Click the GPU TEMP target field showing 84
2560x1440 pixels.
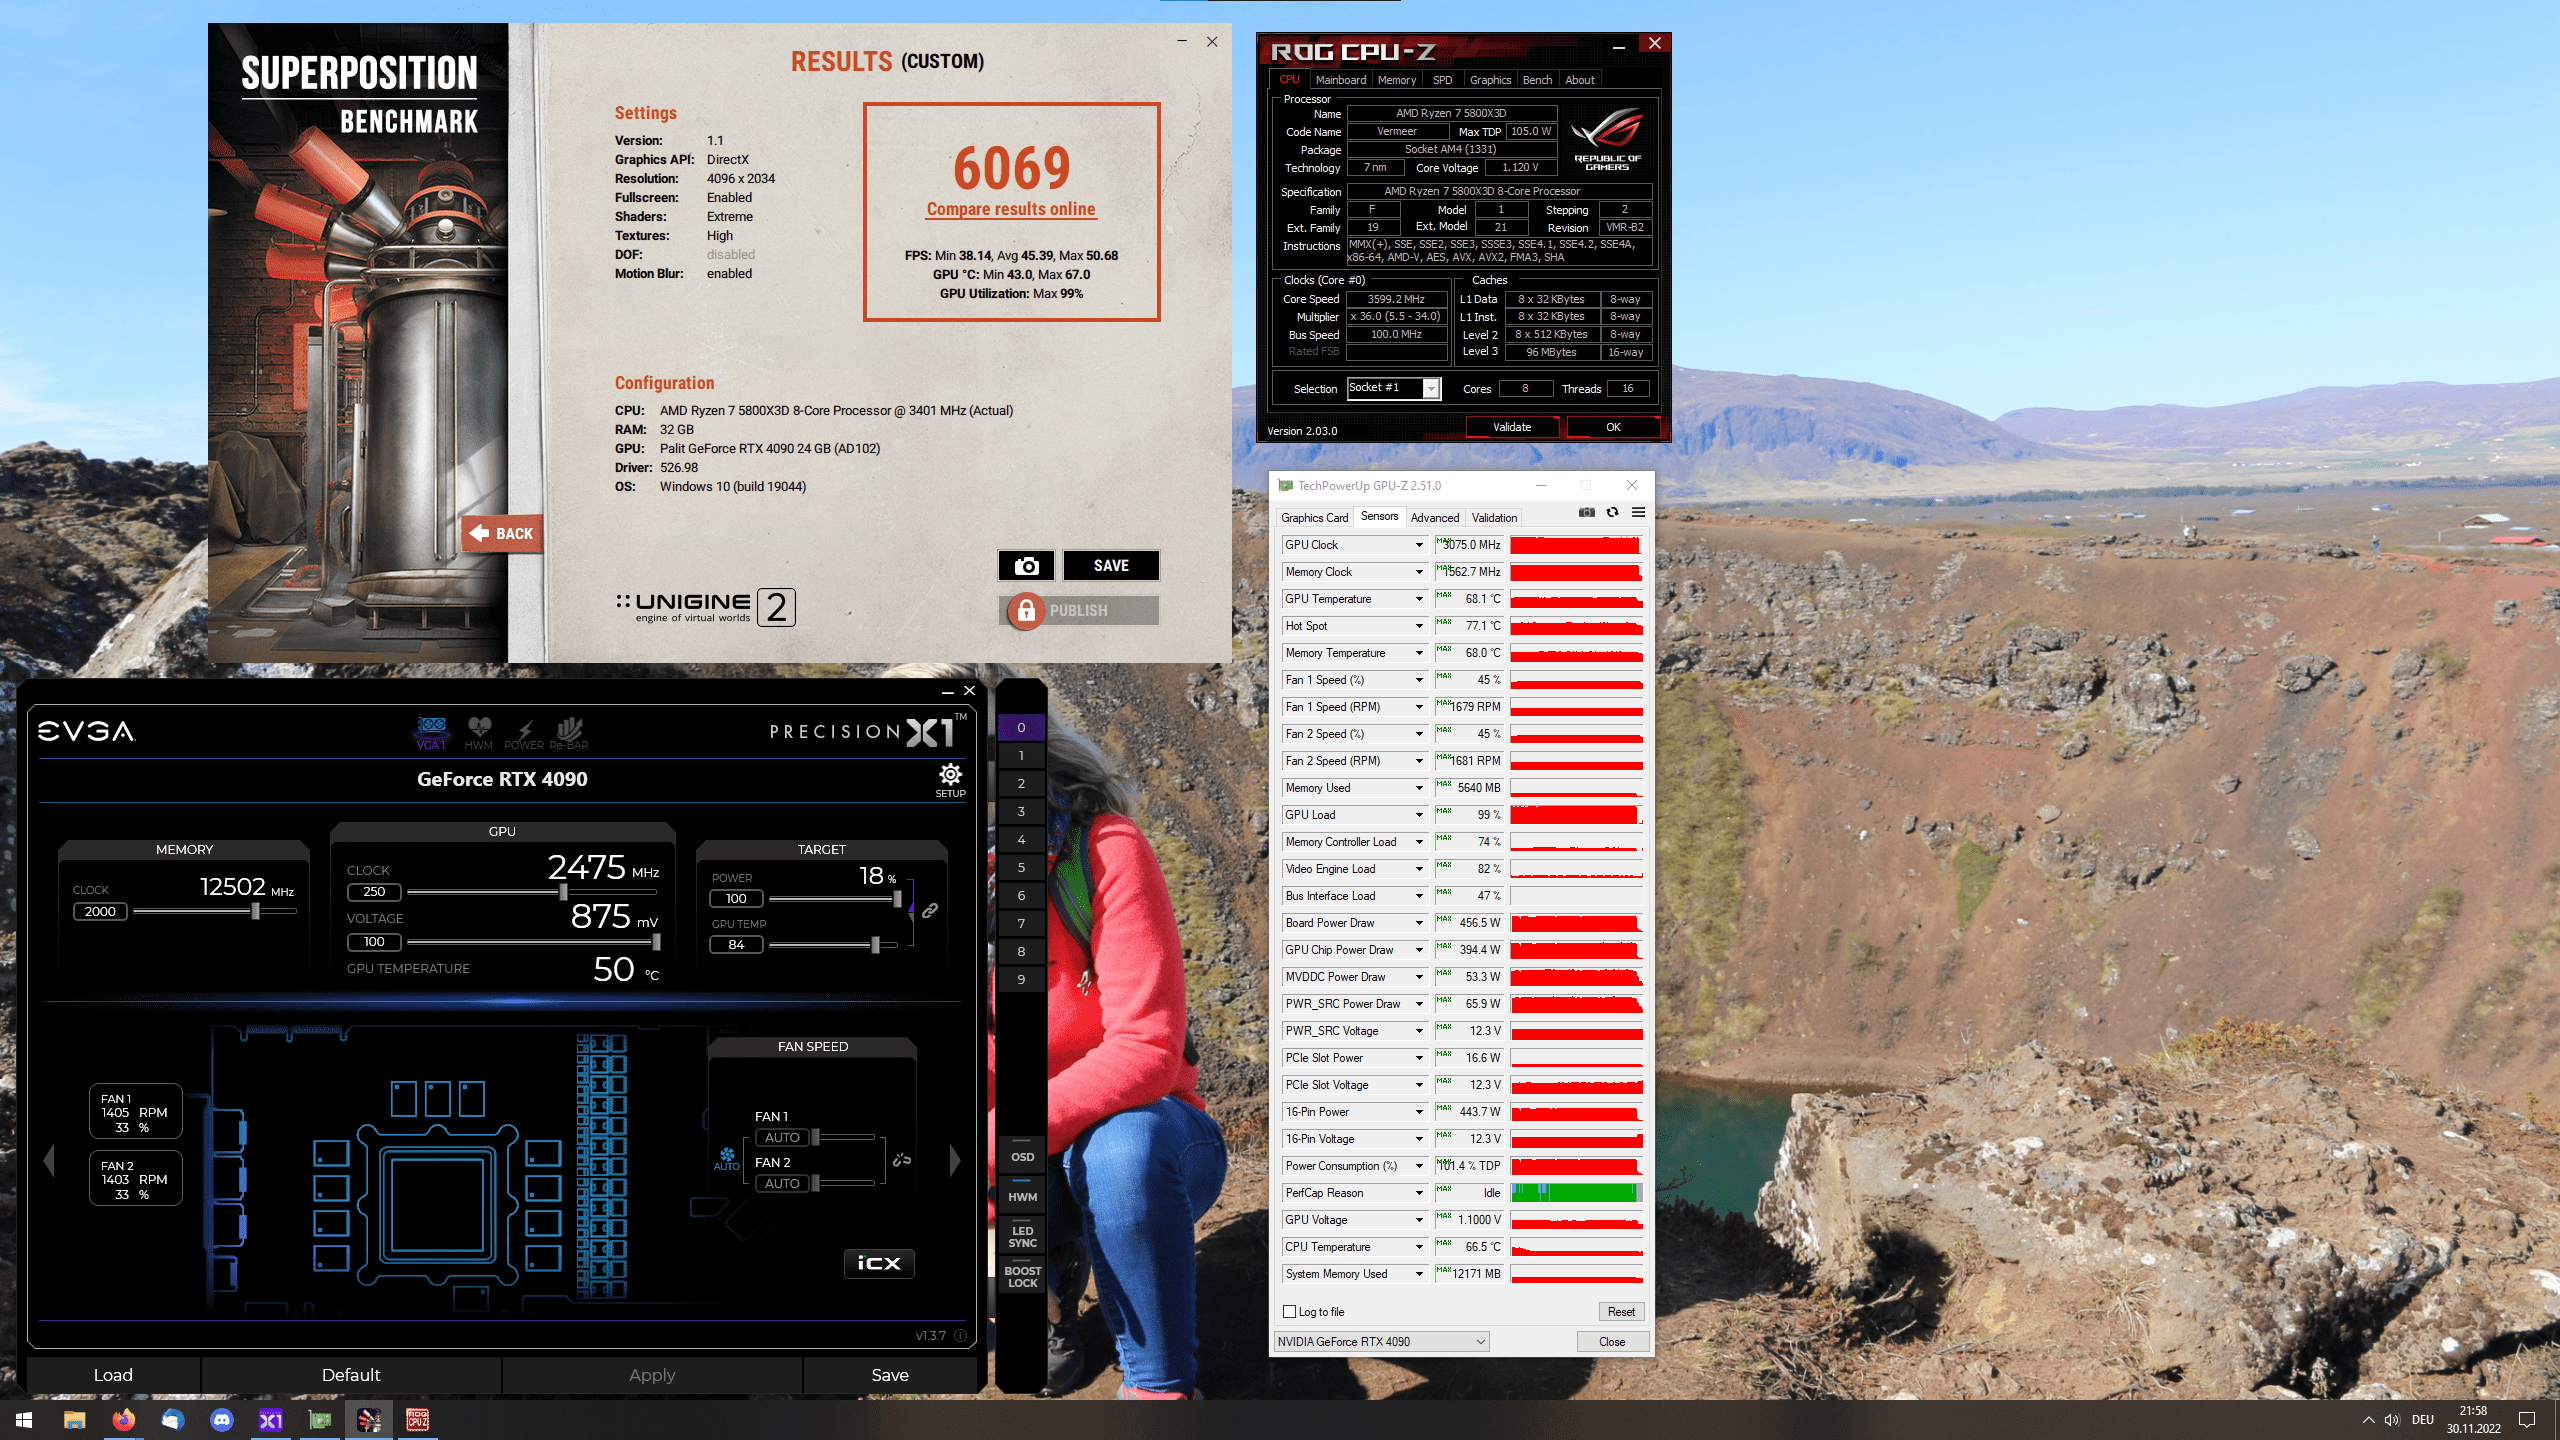click(736, 945)
